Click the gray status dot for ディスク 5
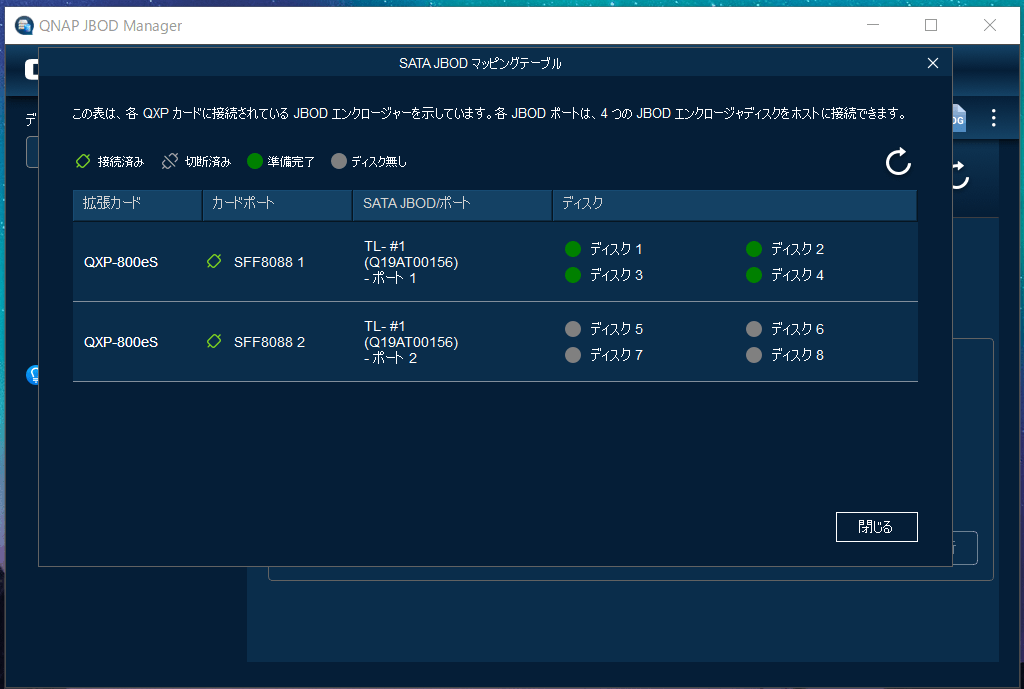This screenshot has width=1024, height=689. [573, 328]
